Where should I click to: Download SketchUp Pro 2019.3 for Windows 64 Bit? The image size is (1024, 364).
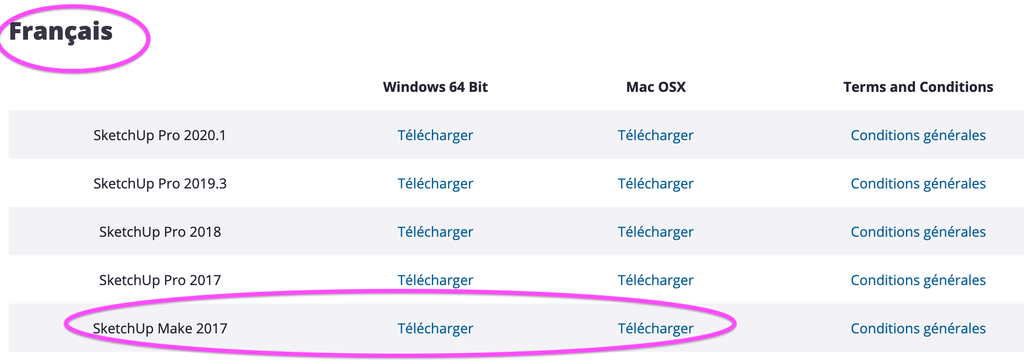coord(435,184)
